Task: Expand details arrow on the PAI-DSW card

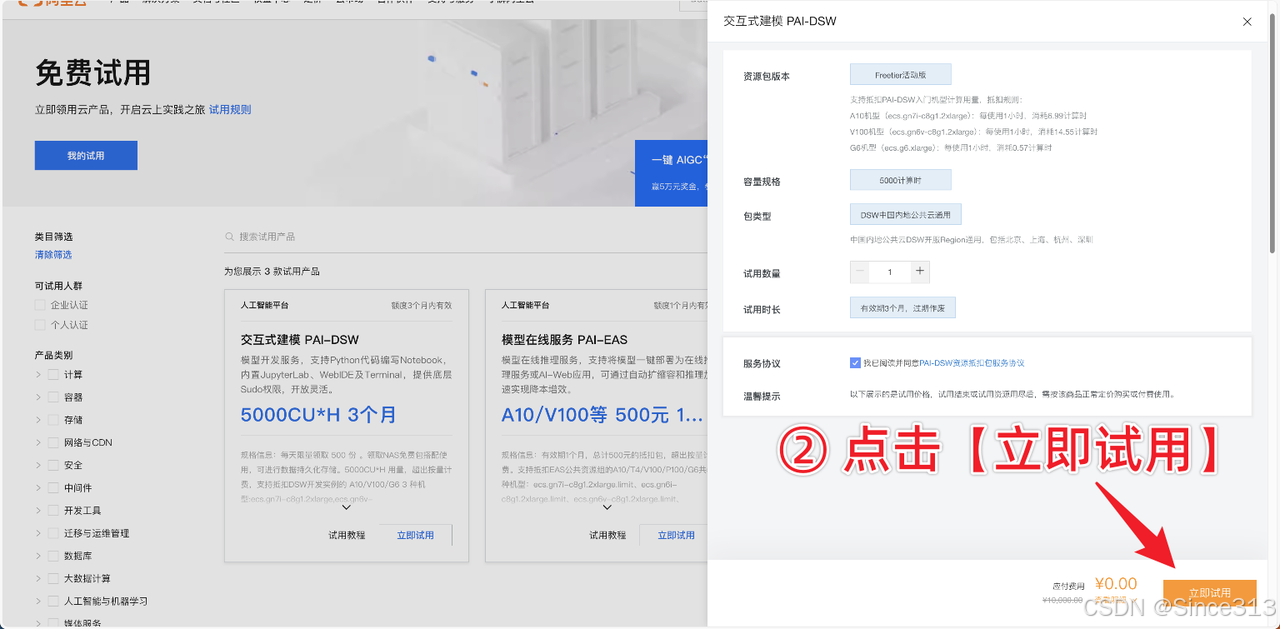Action: click(346, 507)
